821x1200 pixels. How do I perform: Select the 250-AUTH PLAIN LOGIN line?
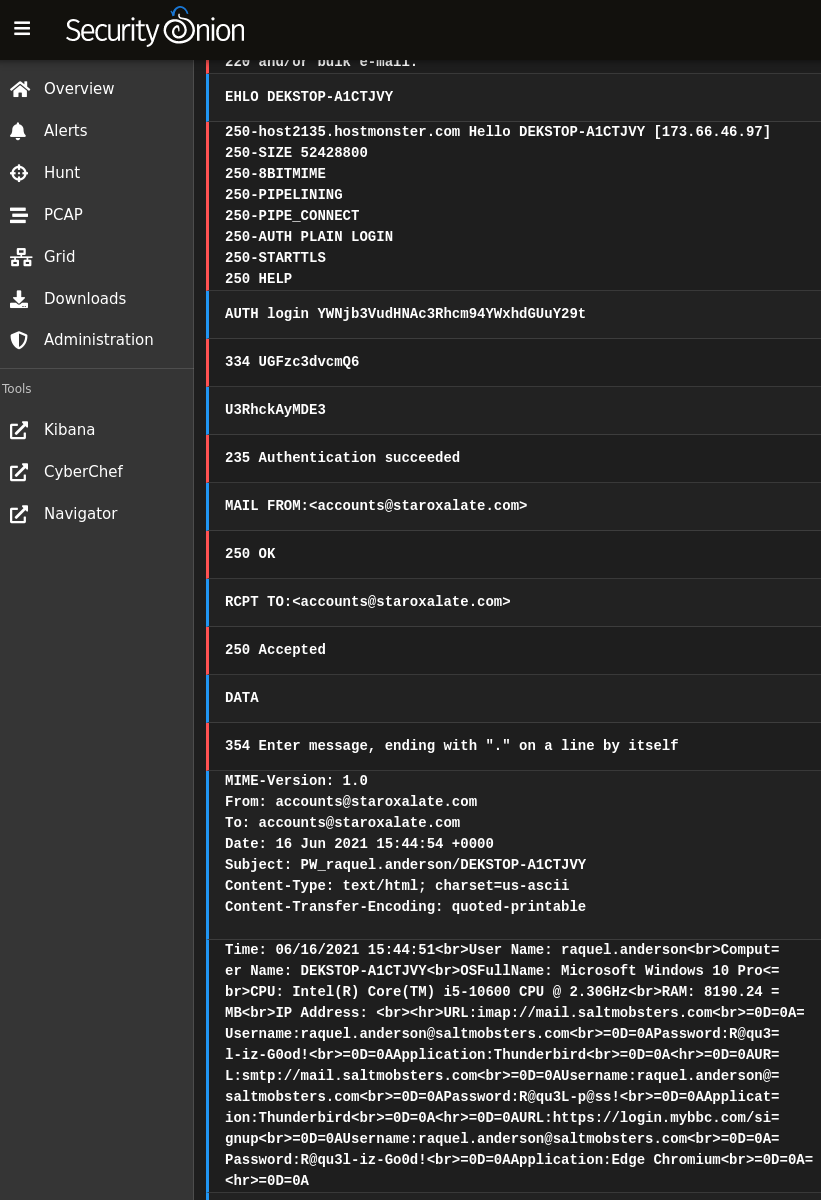click(x=309, y=237)
